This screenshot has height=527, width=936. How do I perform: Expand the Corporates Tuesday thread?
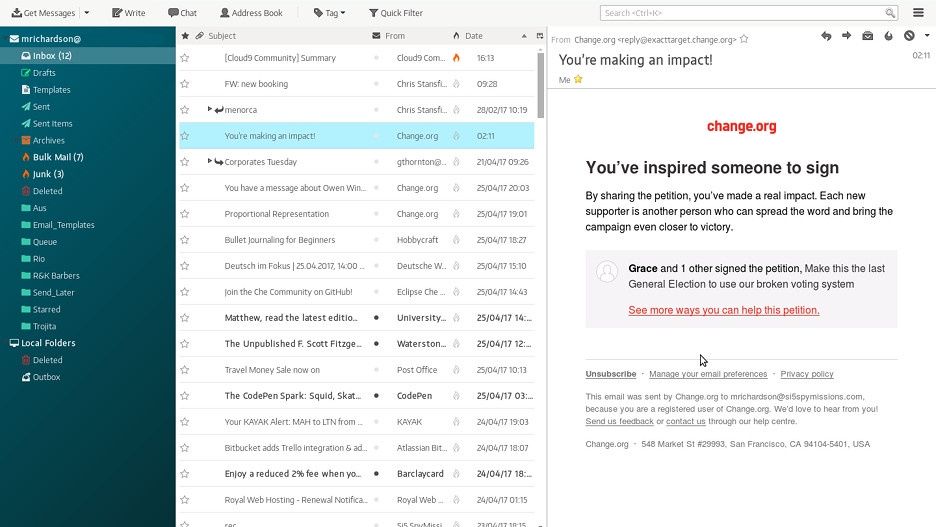[x=210, y=161]
